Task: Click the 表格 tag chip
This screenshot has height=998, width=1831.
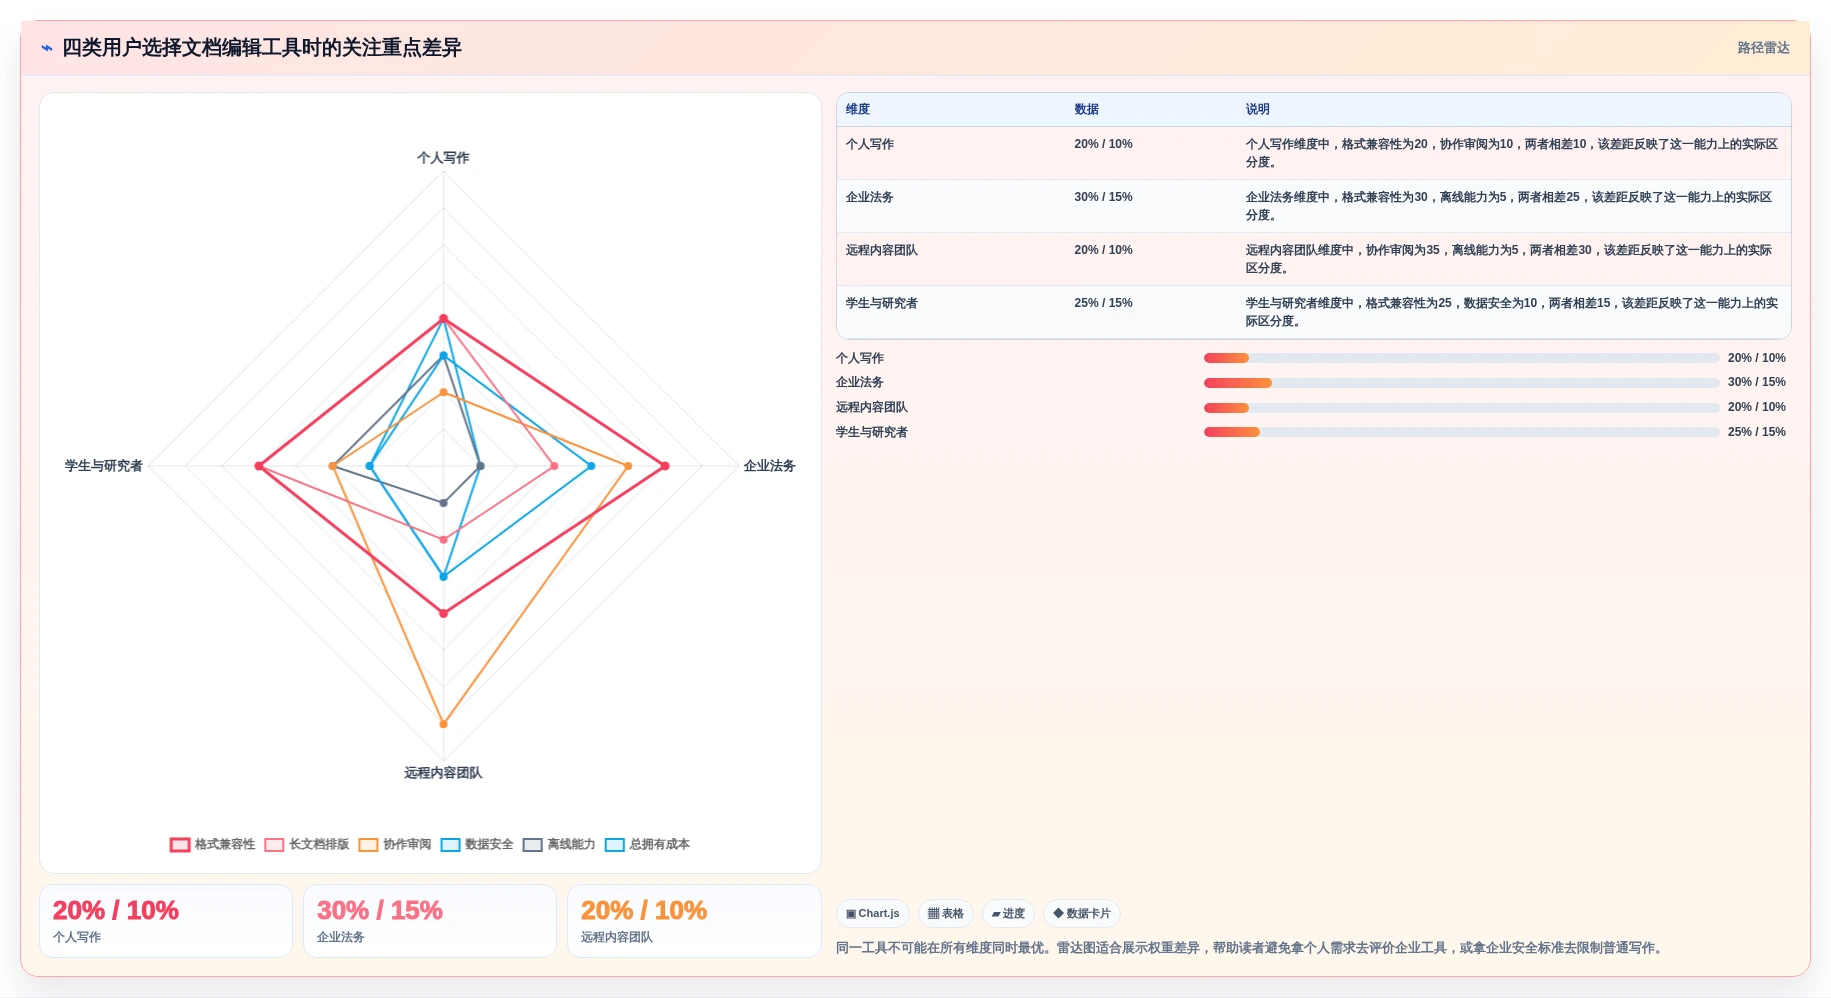Action: [945, 914]
